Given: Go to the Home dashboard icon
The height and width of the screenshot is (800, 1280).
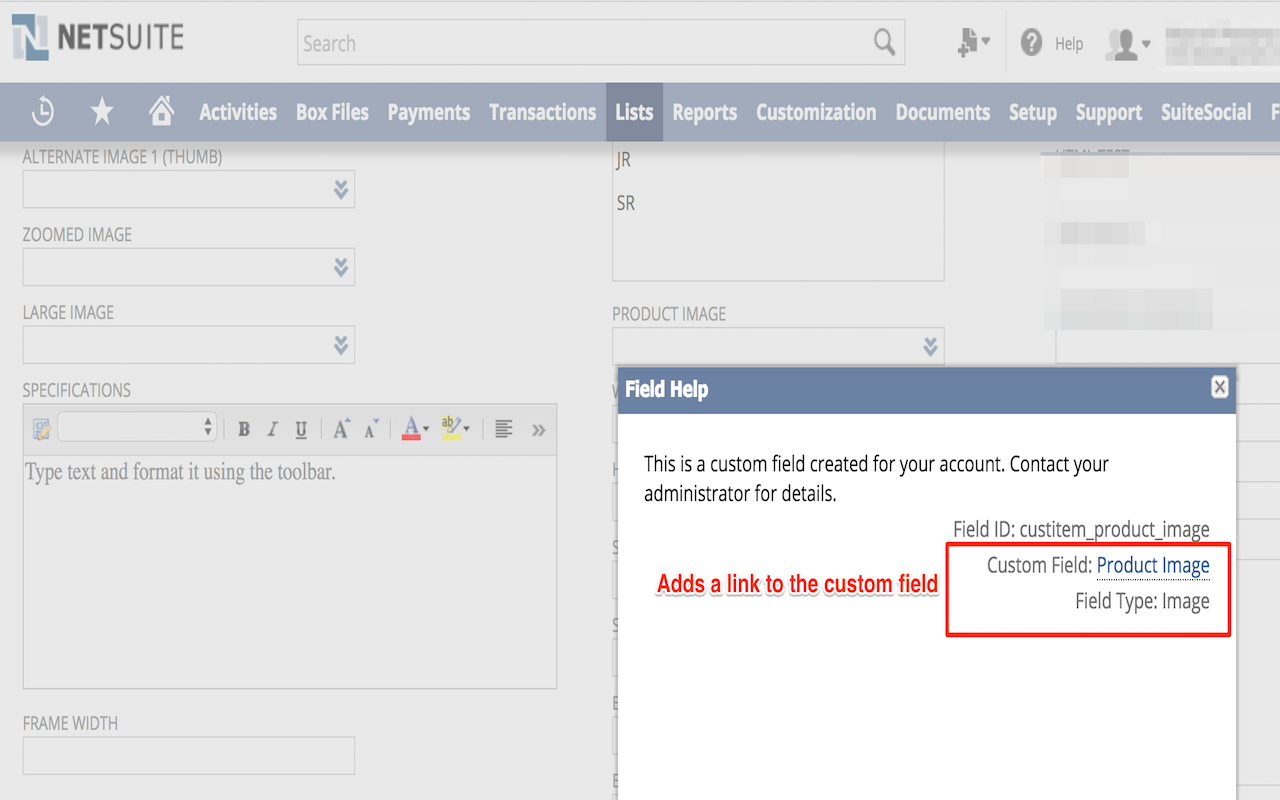Looking at the screenshot, I should coord(160,112).
